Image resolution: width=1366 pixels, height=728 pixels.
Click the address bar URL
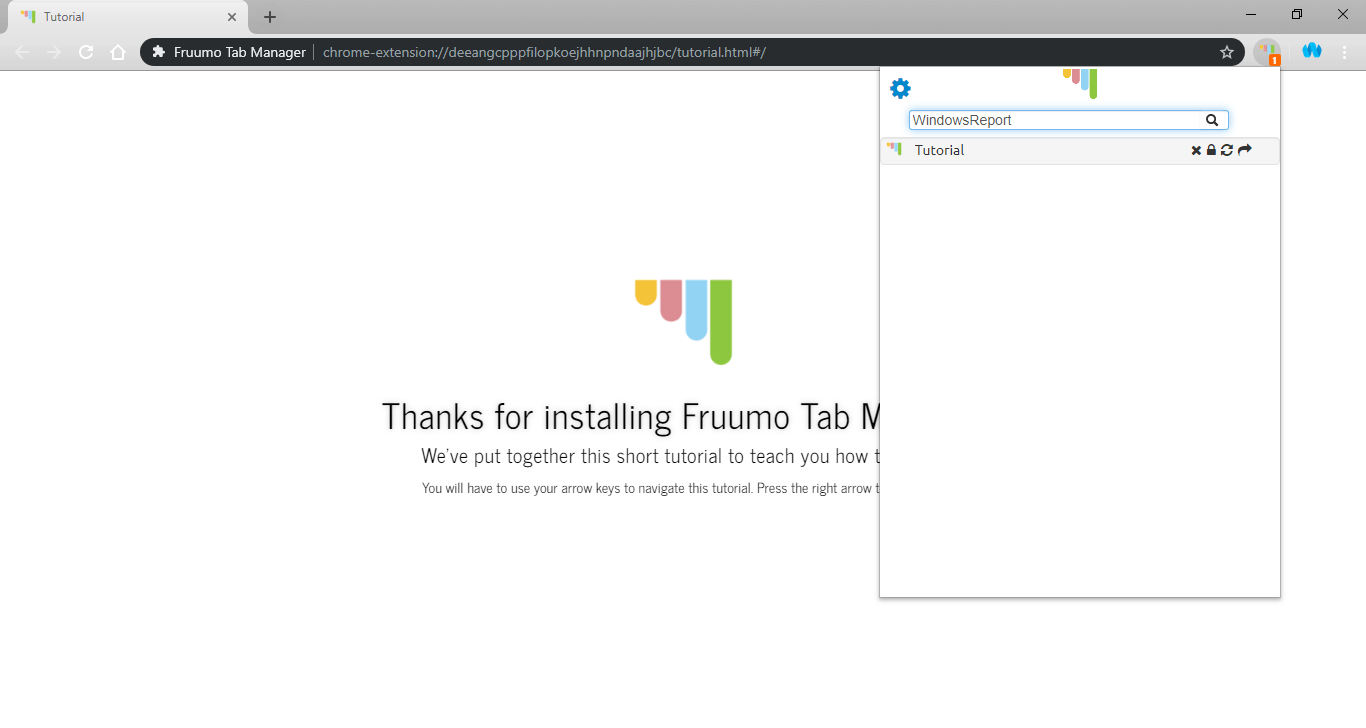coord(544,52)
